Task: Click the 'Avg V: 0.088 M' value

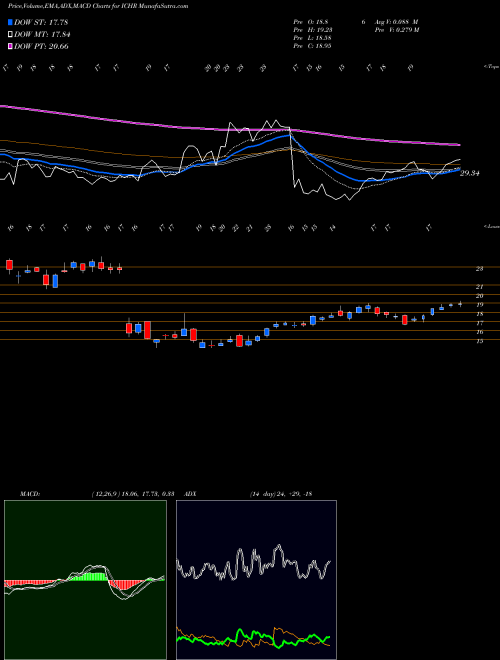Action: tap(396, 22)
